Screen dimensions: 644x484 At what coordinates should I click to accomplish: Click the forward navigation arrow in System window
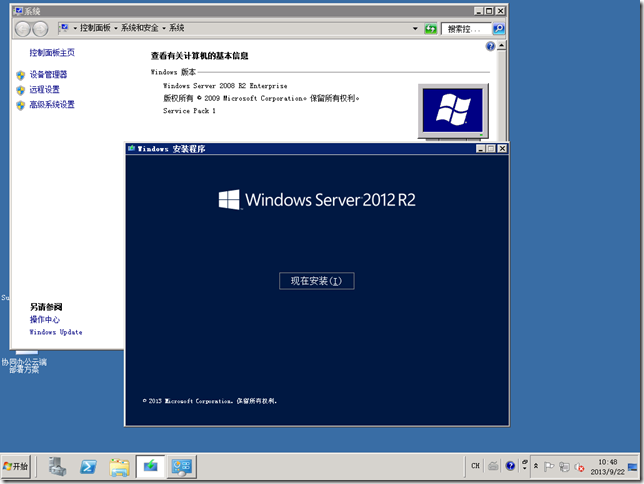point(40,28)
